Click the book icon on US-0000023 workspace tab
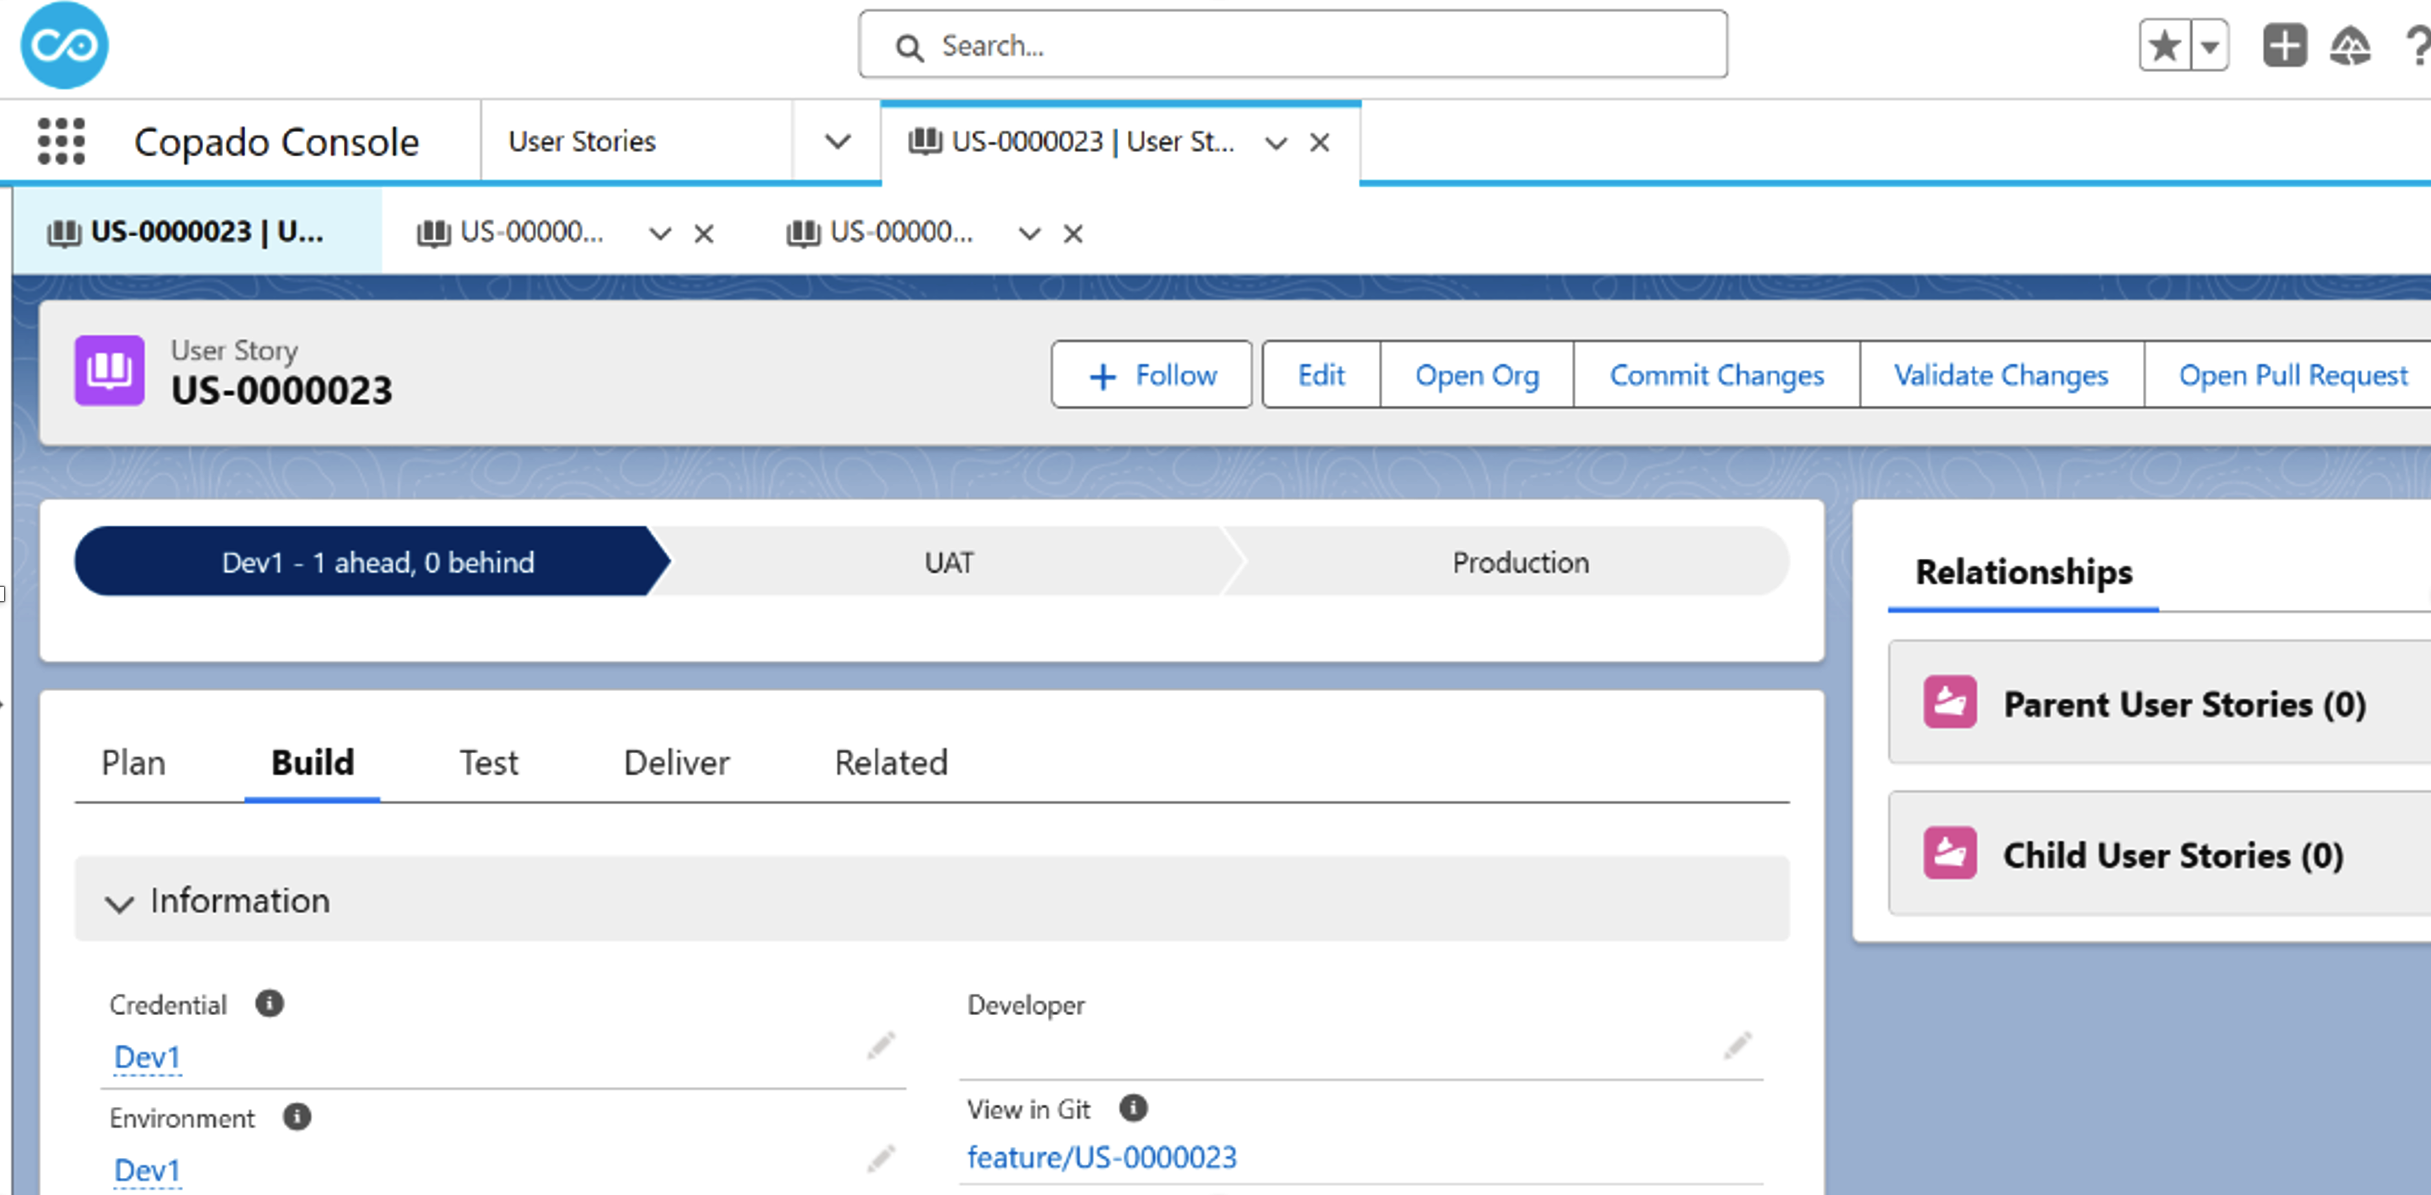Image resolution: width=2431 pixels, height=1195 pixels. [x=924, y=142]
